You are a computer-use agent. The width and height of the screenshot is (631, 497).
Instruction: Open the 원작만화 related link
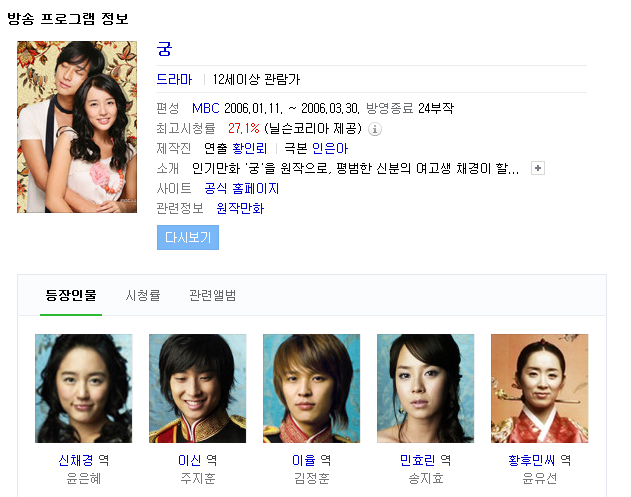(240, 208)
